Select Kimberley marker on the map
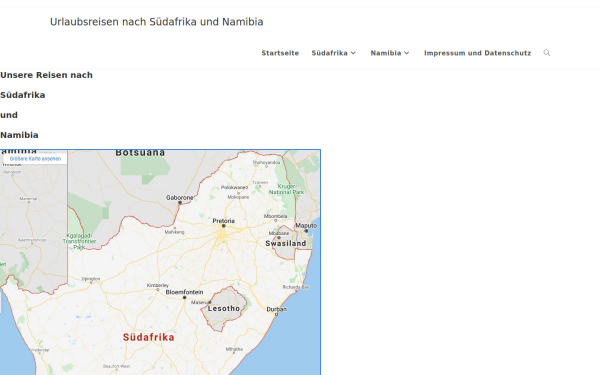This screenshot has height=375, width=600. point(158,289)
